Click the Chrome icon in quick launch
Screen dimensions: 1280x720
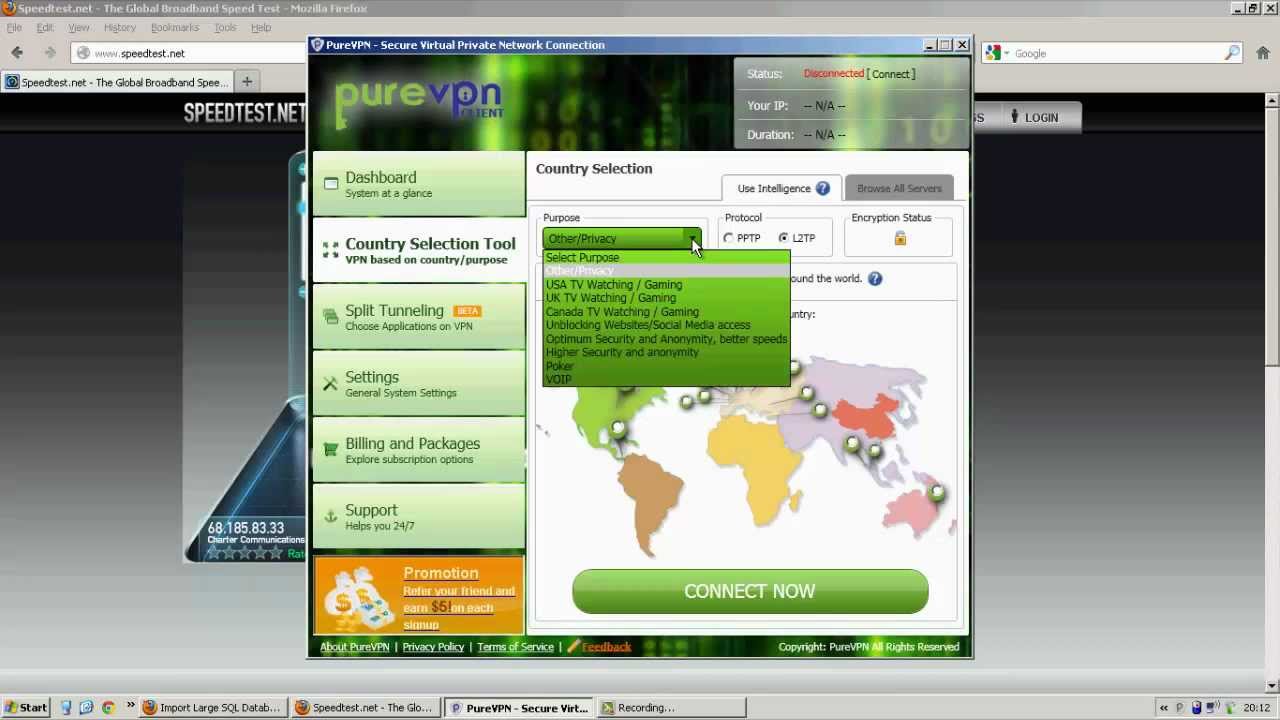click(x=108, y=707)
